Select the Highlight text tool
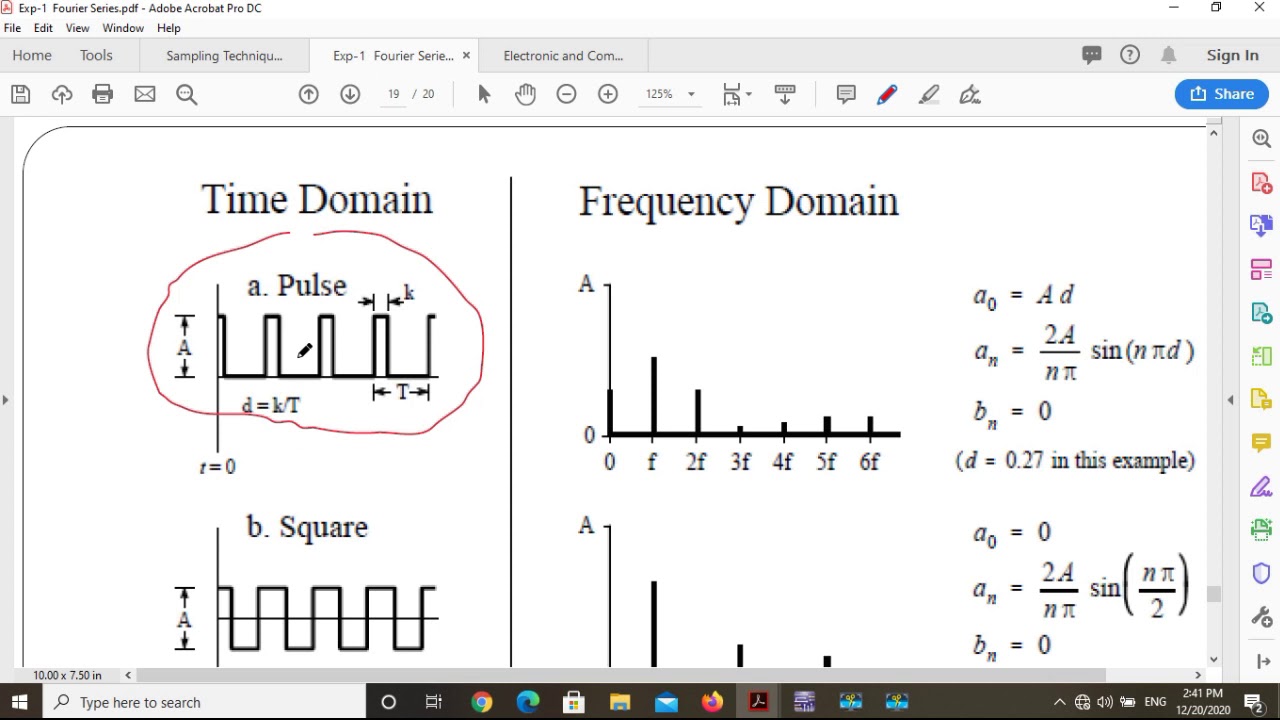 pos(929,94)
